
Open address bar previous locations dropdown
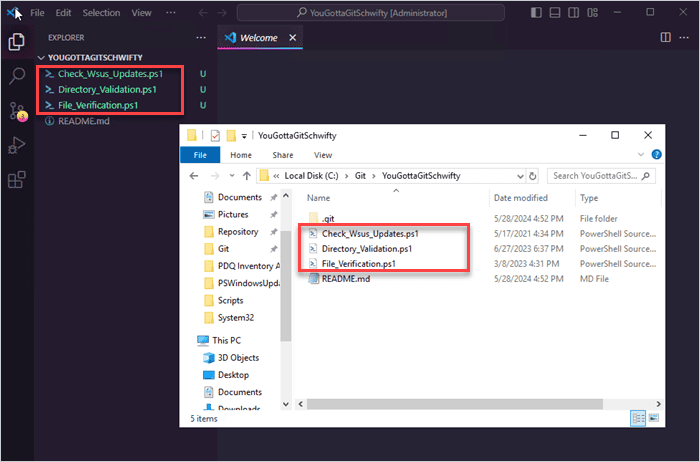520,176
